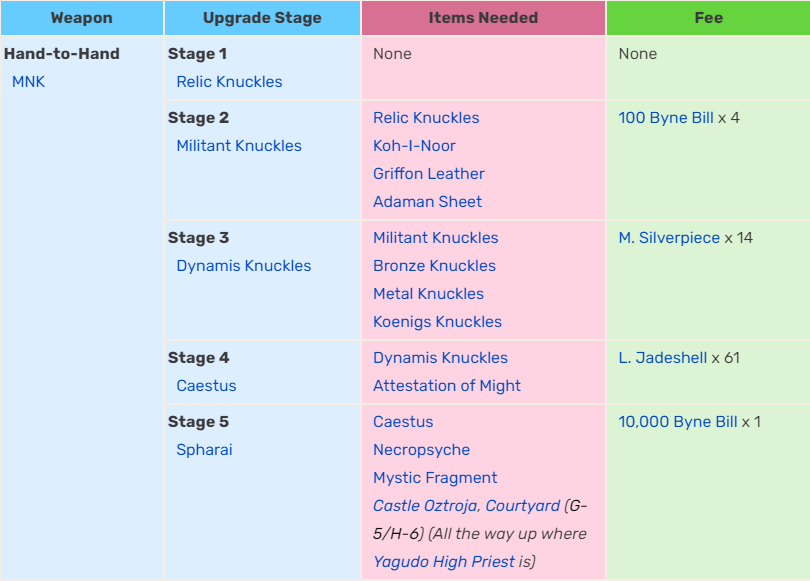Open Dynamis Knuckles under Stage 3

(244, 265)
